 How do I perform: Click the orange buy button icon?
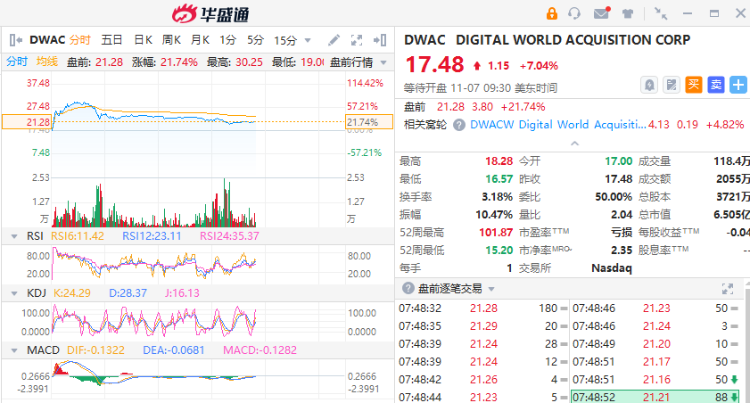click(694, 85)
